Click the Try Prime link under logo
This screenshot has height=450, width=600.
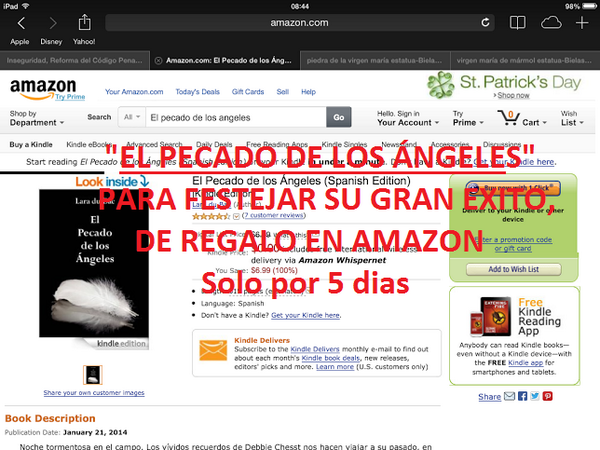pyautogui.click(x=70, y=97)
